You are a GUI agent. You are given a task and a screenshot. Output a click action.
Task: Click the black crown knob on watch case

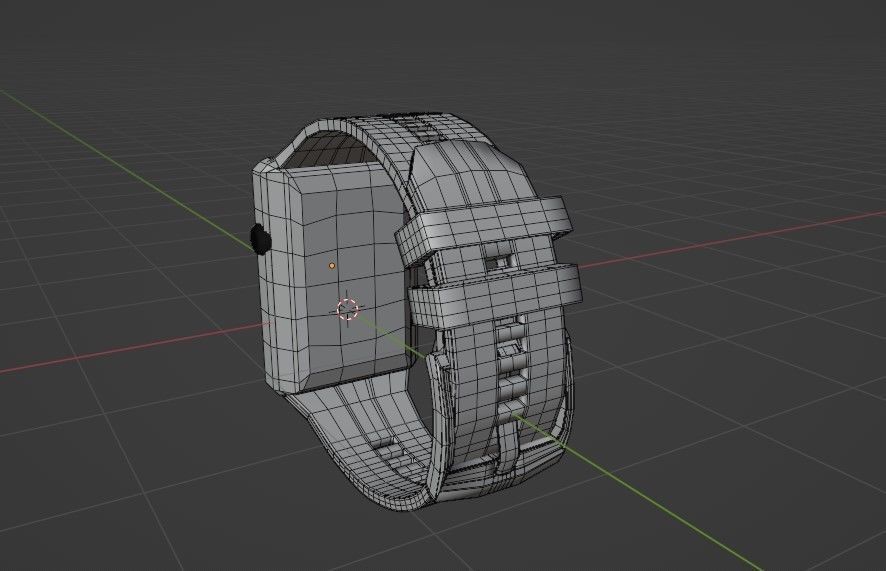click(260, 238)
